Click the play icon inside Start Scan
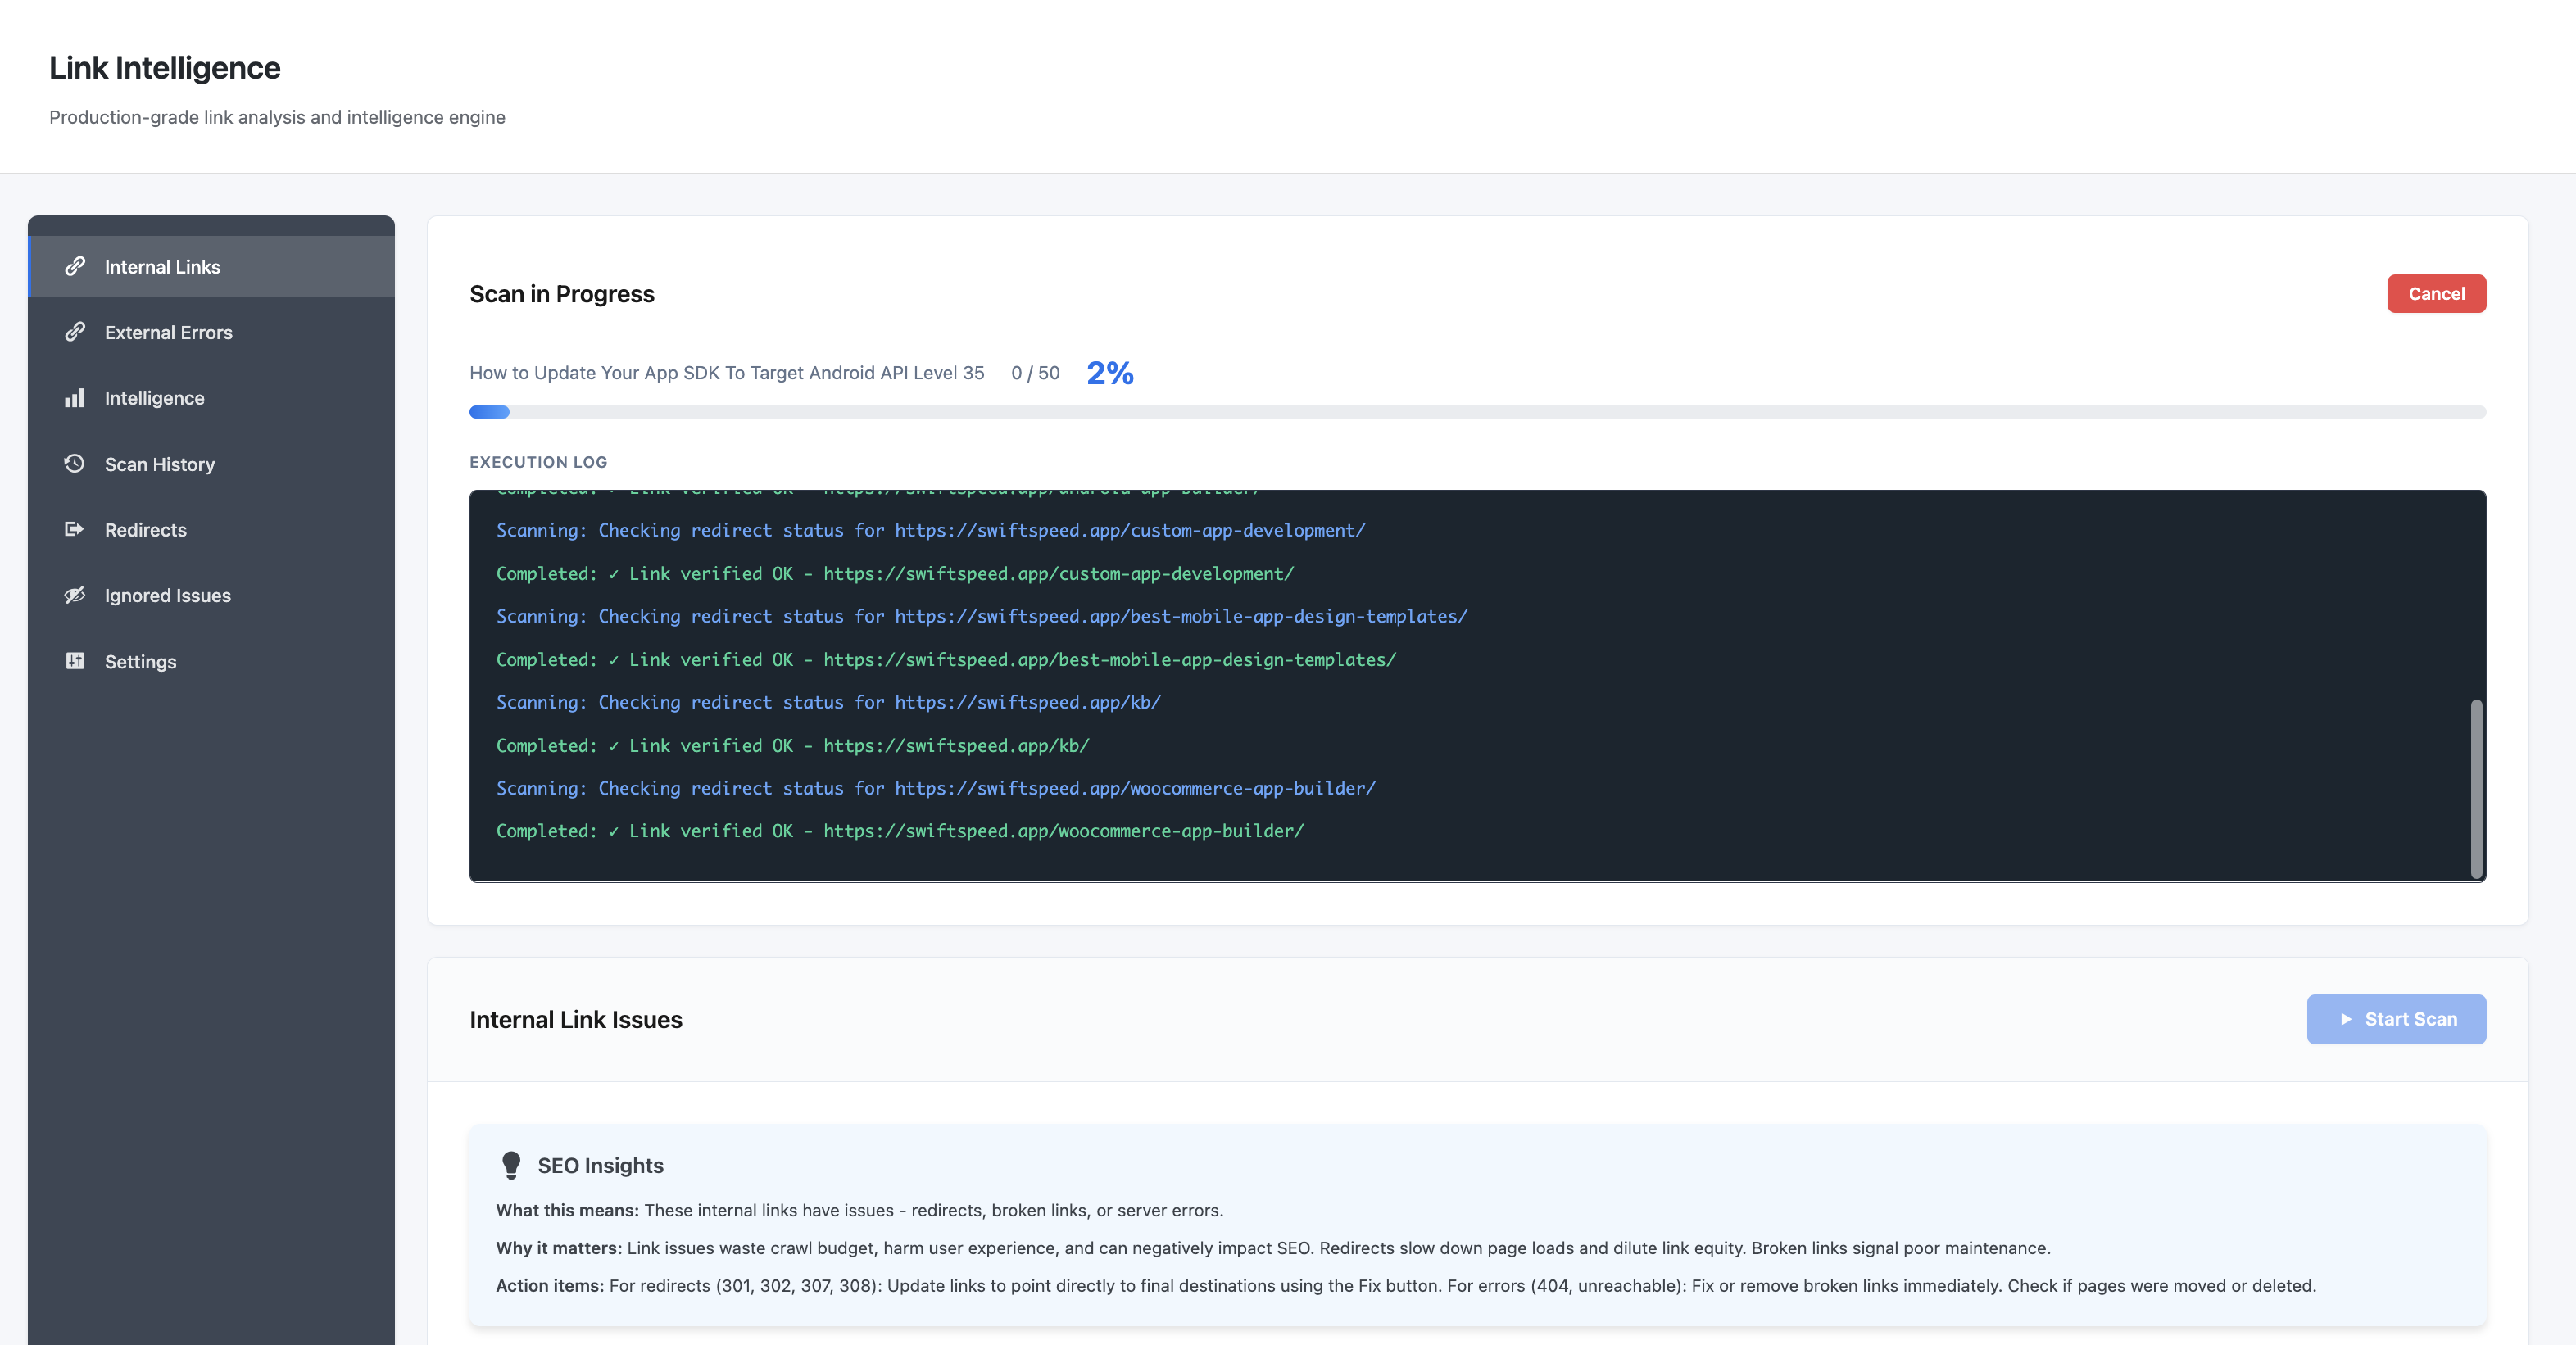 pyautogui.click(x=2346, y=1019)
